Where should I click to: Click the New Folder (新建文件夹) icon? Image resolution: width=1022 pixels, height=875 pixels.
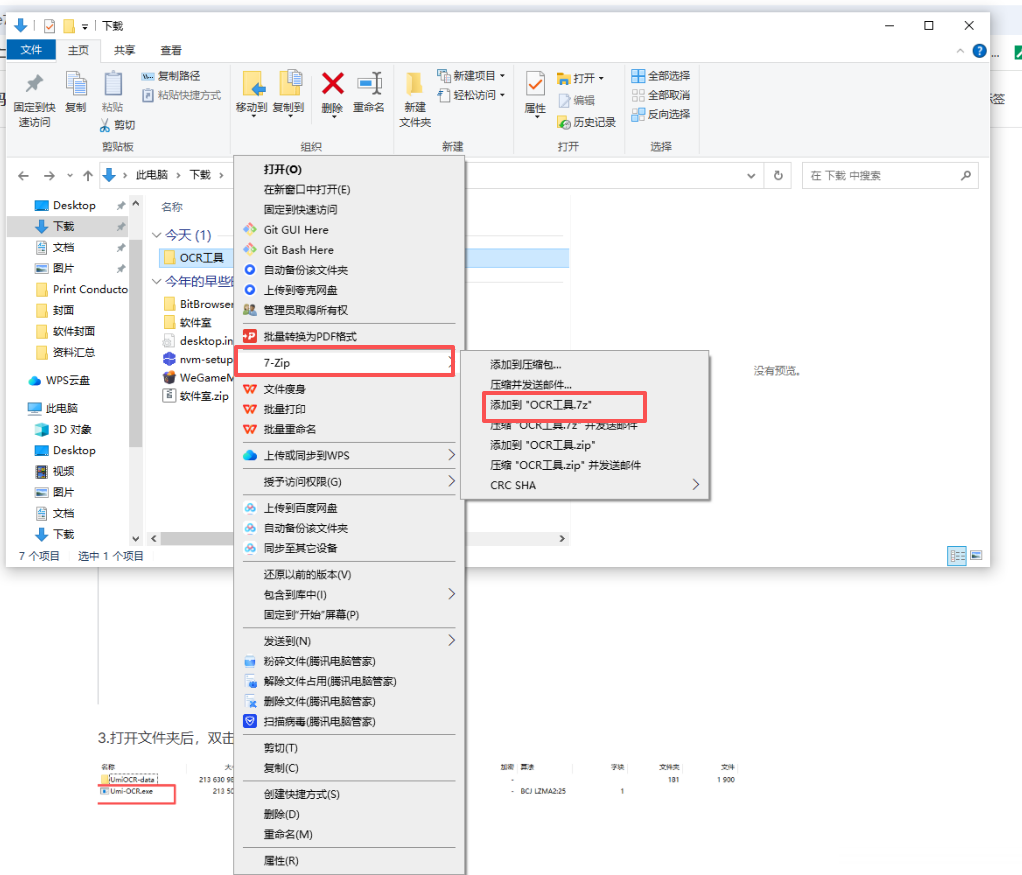point(415,93)
